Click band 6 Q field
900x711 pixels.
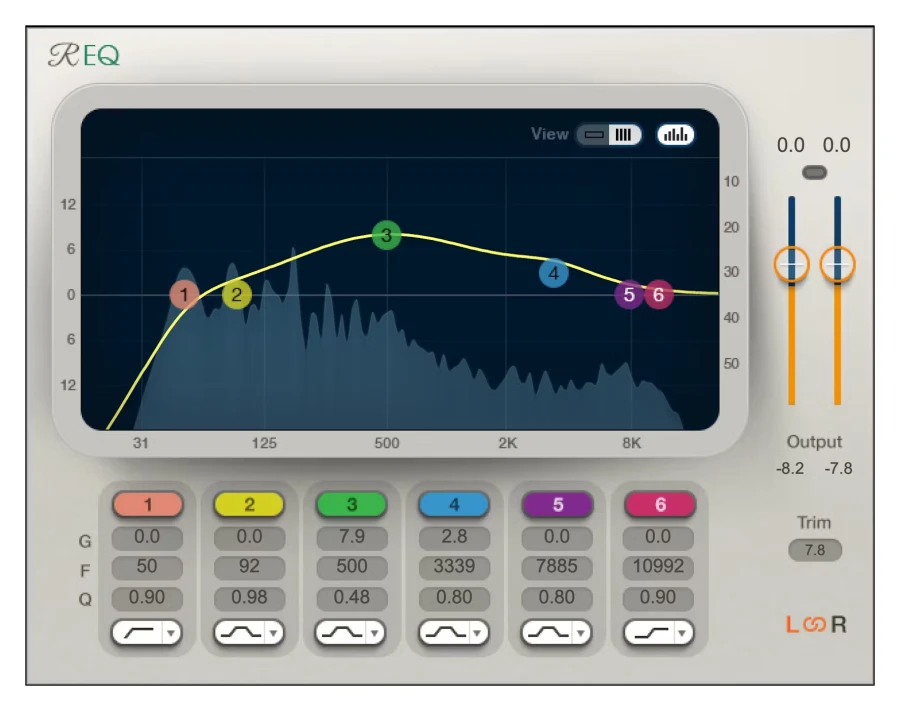pyautogui.click(x=658, y=597)
